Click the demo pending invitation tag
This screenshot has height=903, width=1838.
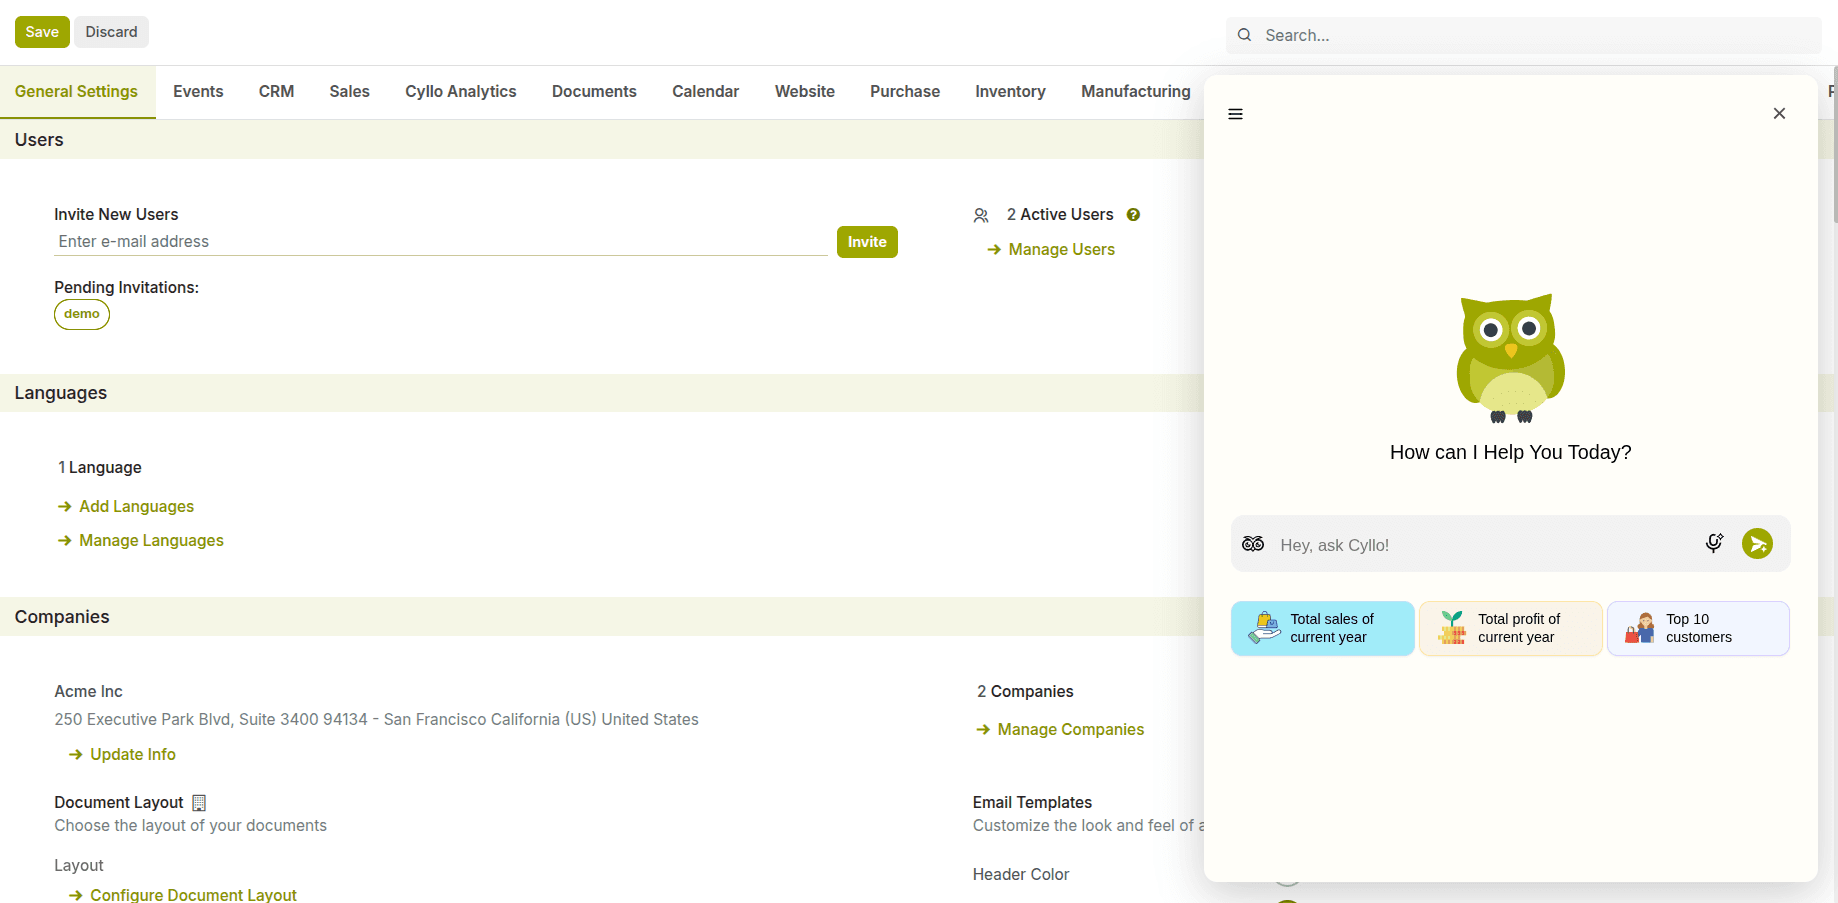tap(82, 314)
